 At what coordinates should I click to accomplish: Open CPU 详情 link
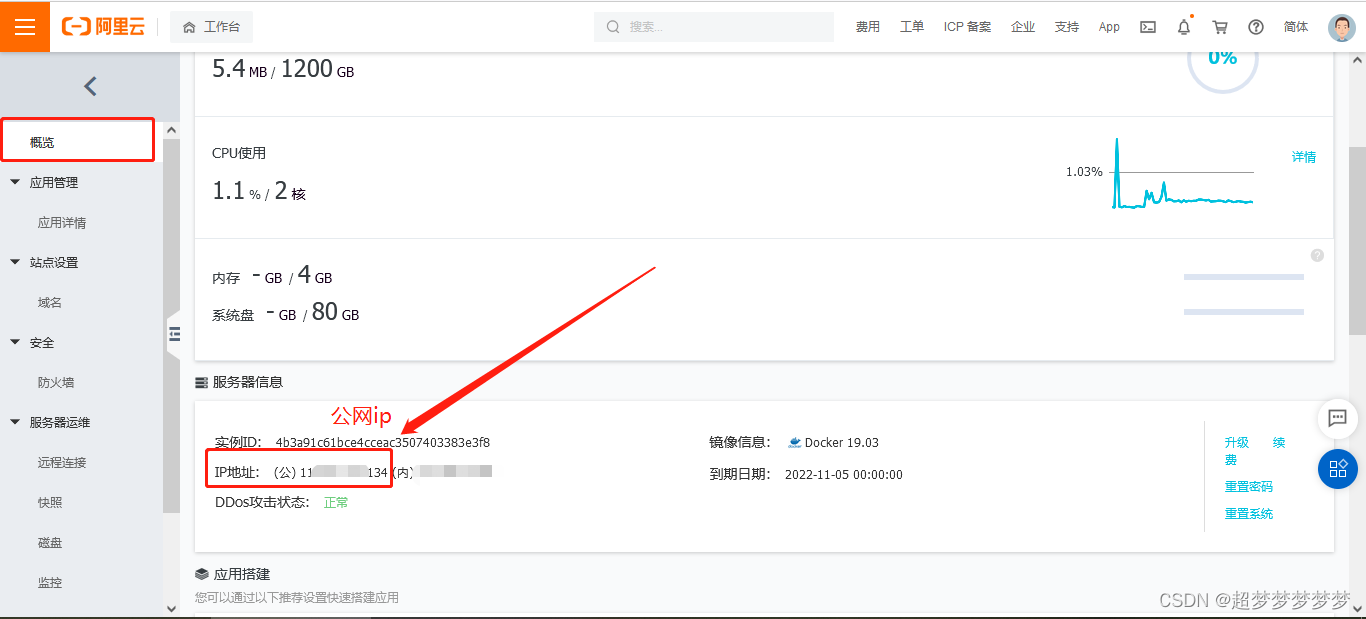click(x=1304, y=157)
